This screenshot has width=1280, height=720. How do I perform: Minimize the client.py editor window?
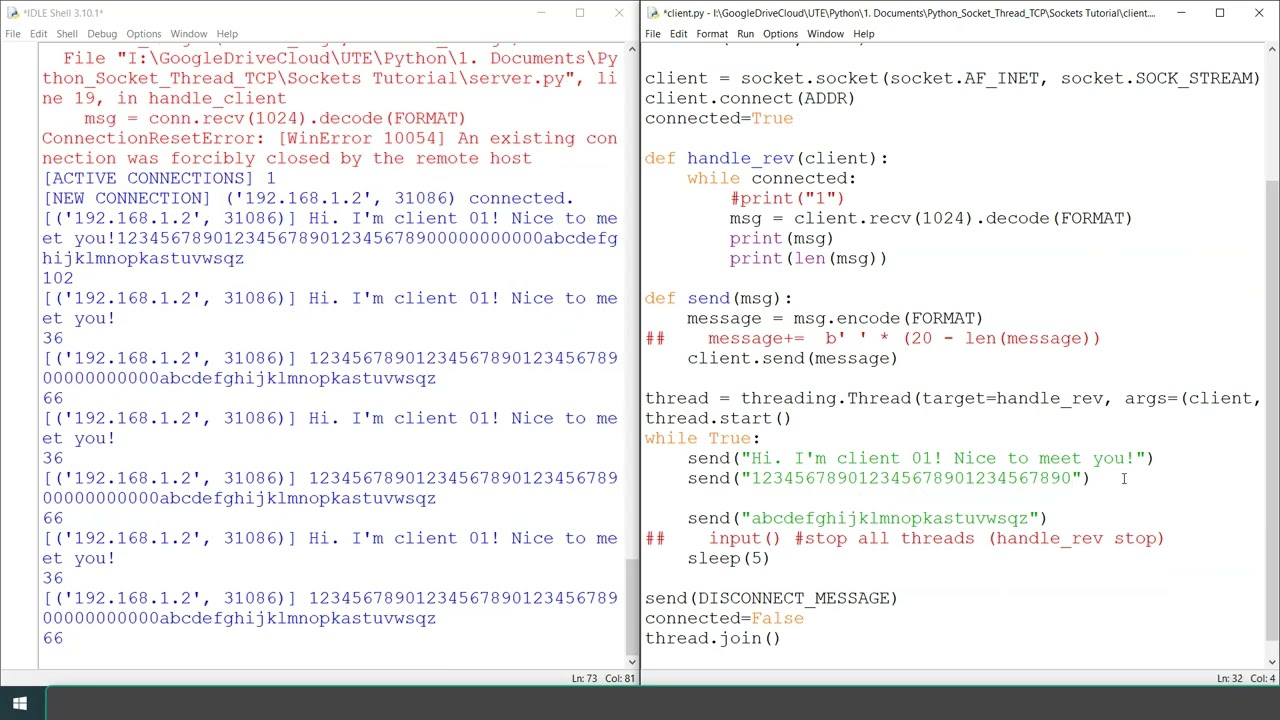[1181, 13]
